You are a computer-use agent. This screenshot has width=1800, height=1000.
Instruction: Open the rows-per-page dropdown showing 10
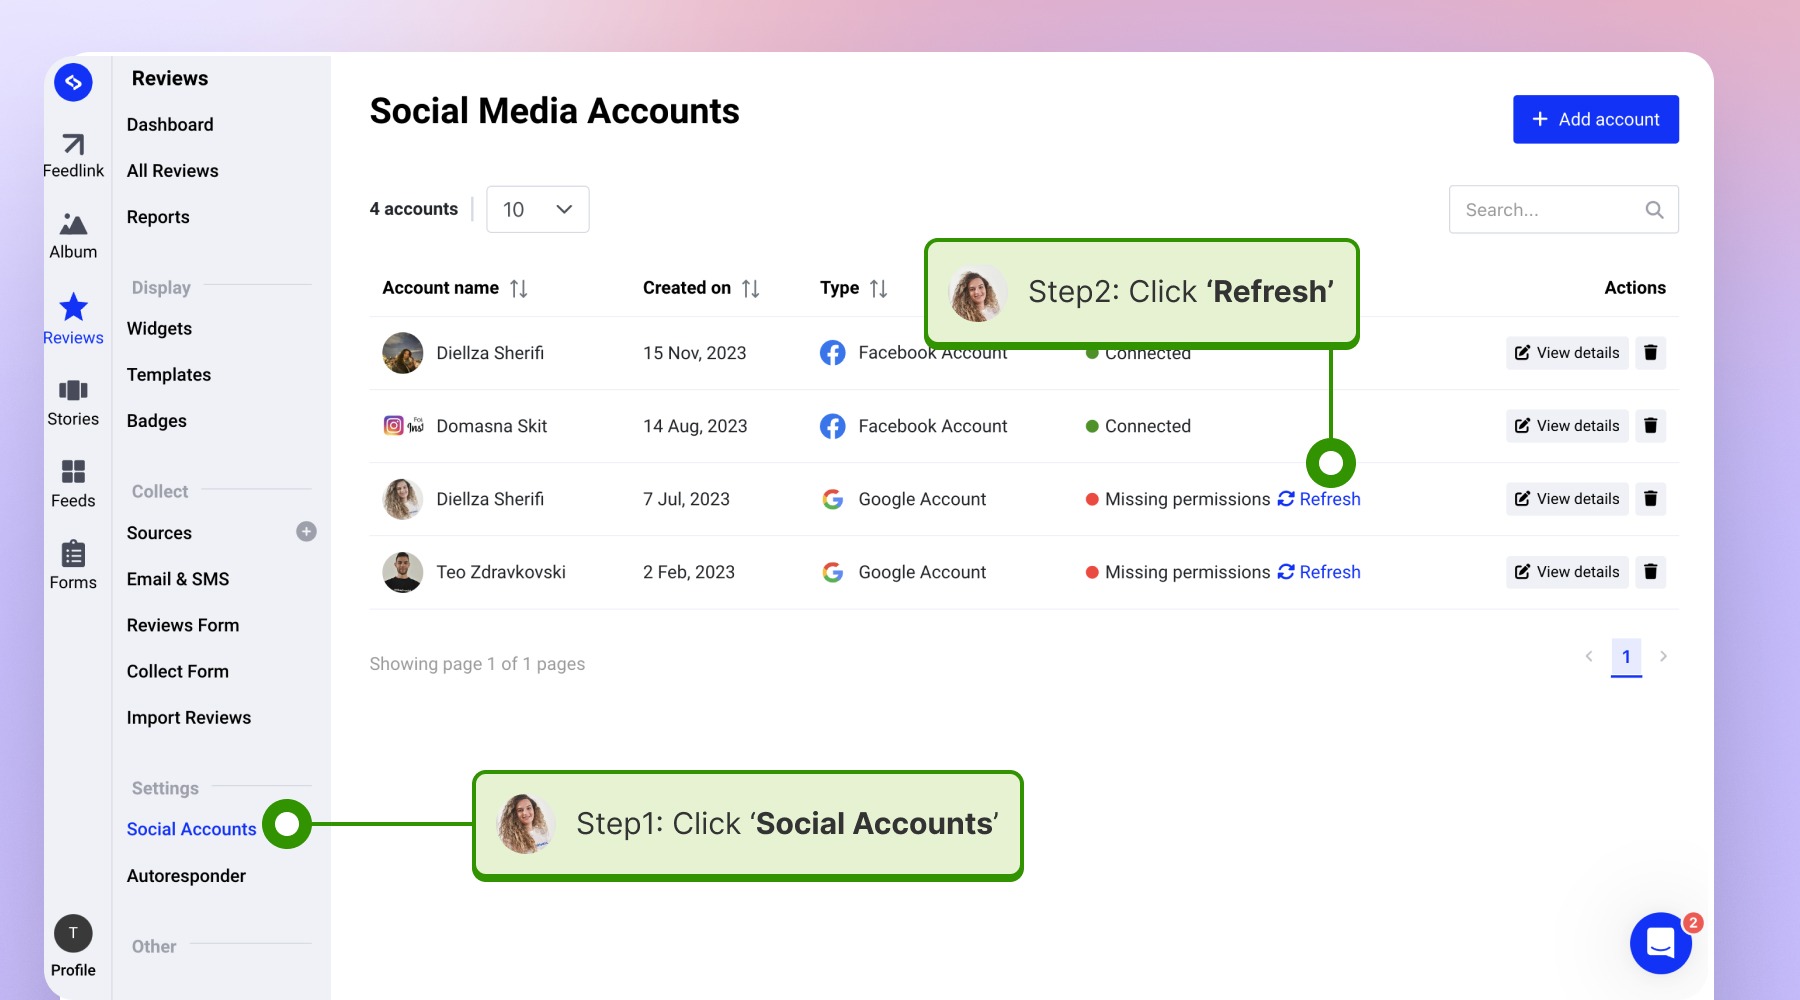[x=537, y=209]
